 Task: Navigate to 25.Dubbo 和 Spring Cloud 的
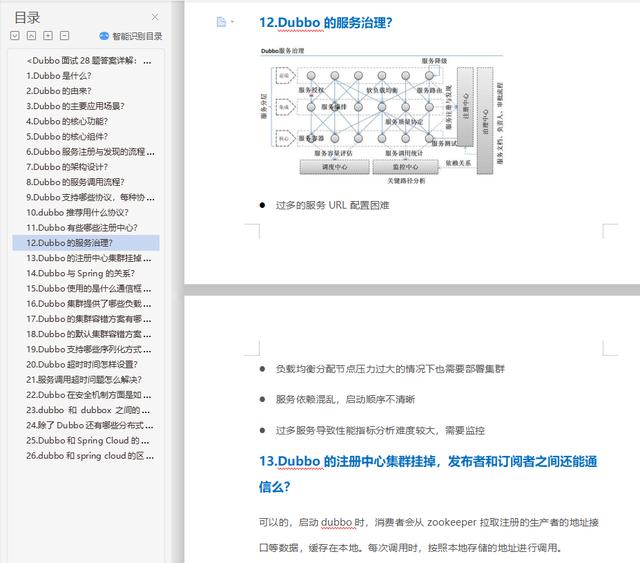(x=87, y=441)
